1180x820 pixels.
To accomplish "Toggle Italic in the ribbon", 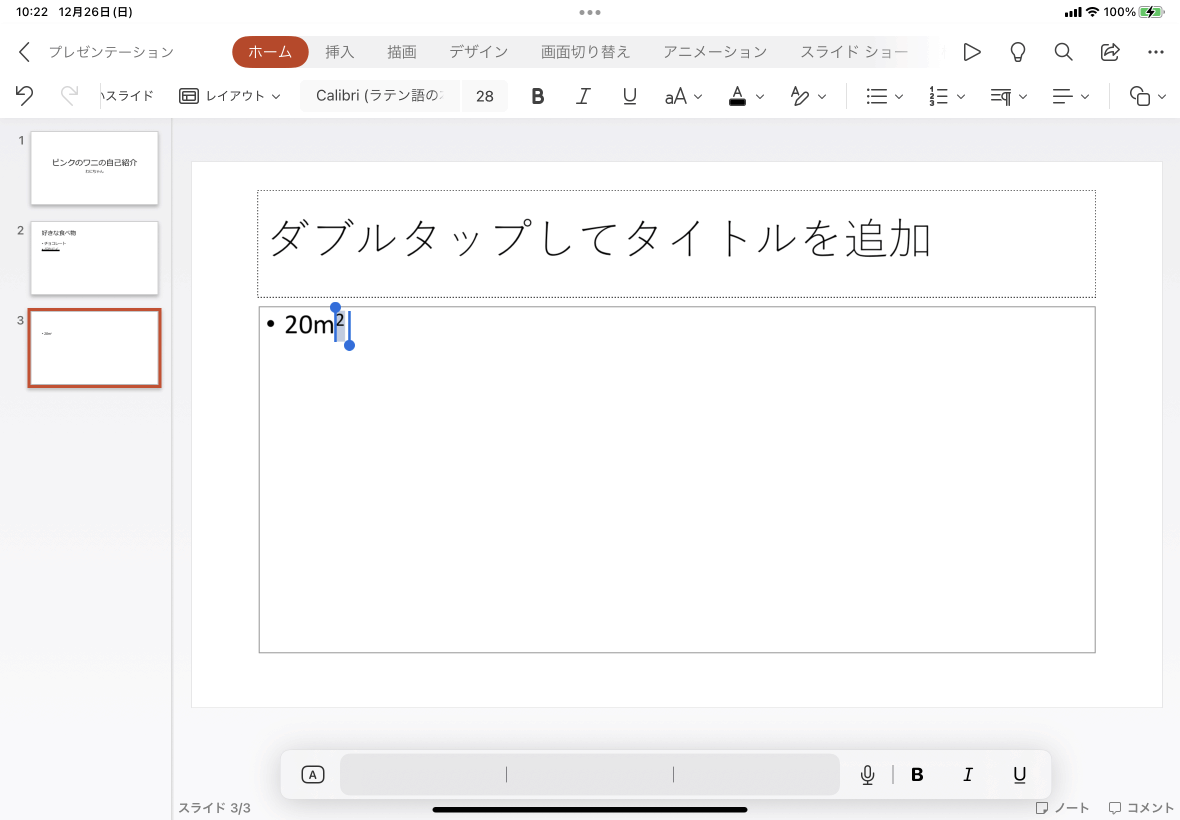I will coord(583,96).
